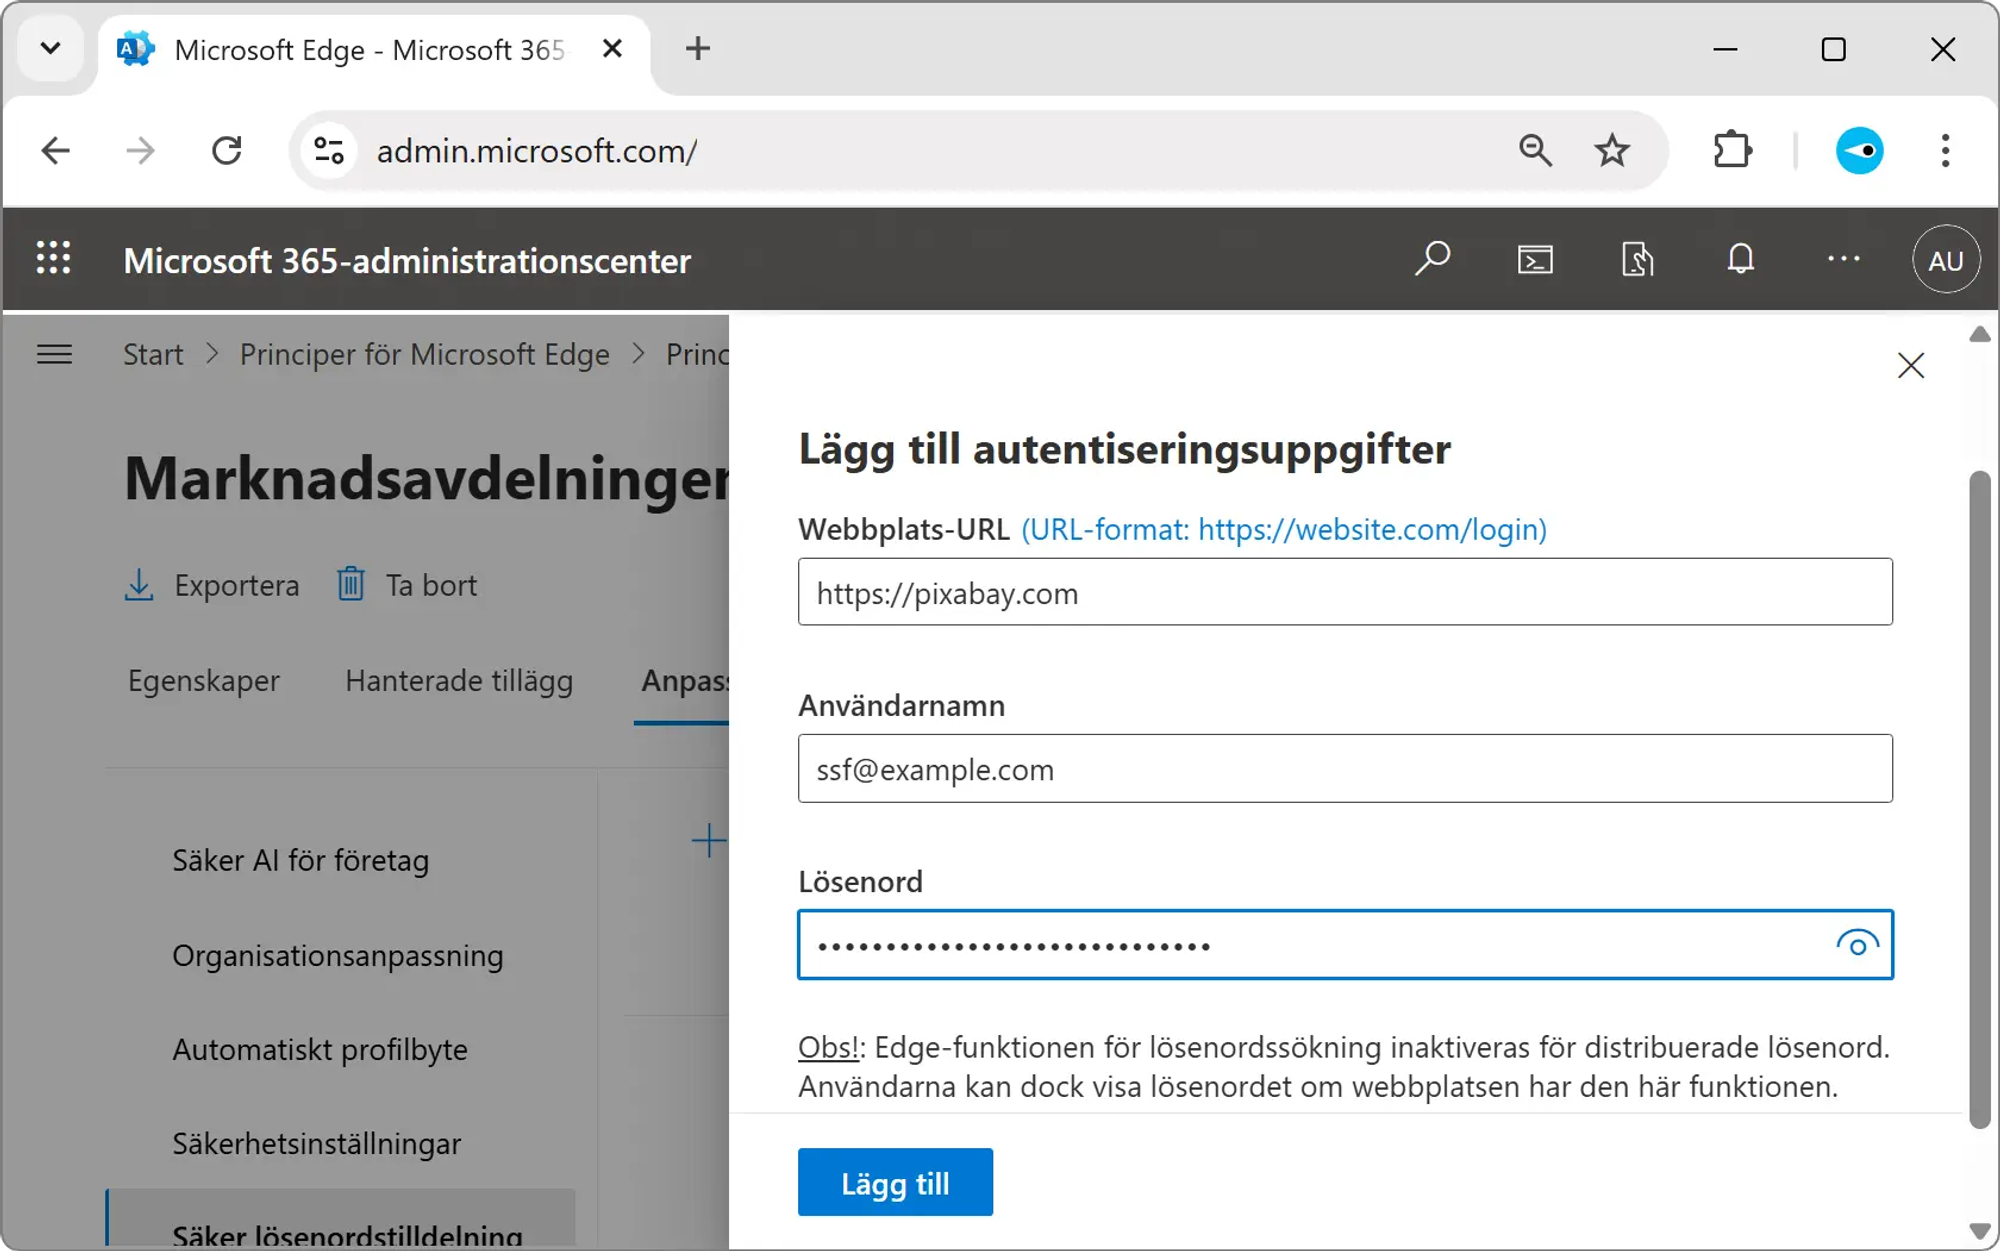The image size is (2000, 1251).
Task: Close the Microsoft Edge - Microsoft 365 tab
Action: pos(613,48)
